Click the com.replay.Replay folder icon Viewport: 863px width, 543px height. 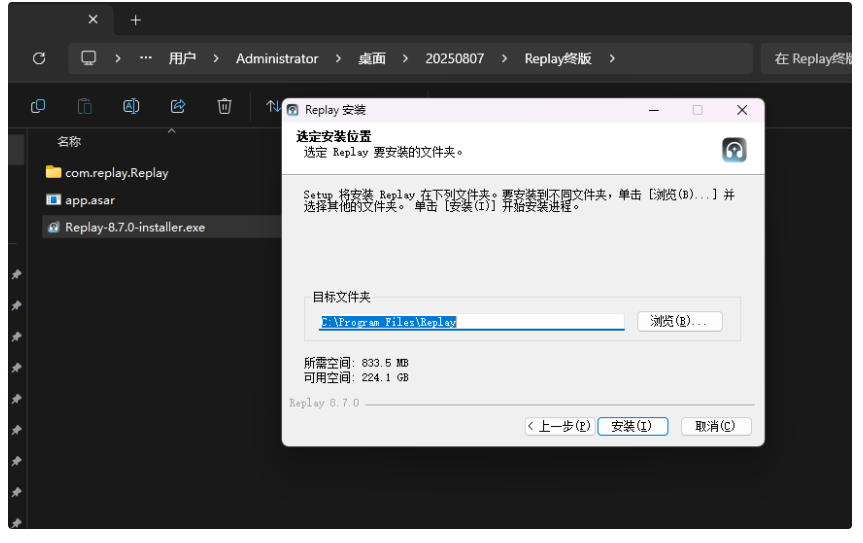[x=53, y=172]
